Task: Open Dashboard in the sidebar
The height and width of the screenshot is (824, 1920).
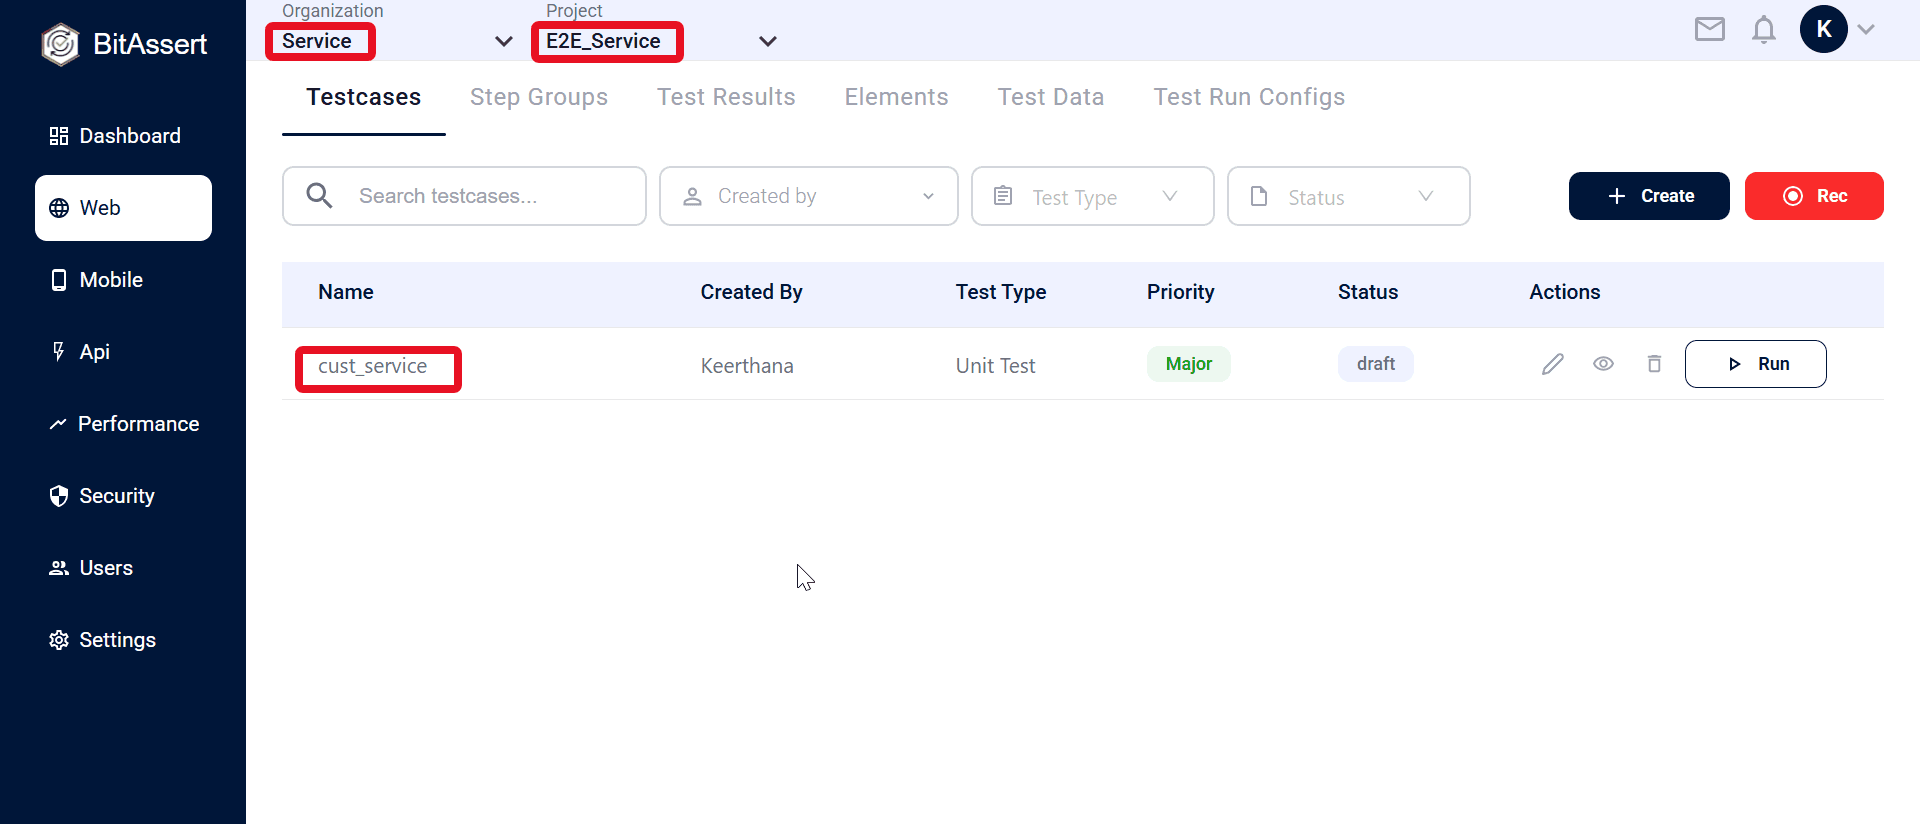Action: pyautogui.click(x=123, y=136)
